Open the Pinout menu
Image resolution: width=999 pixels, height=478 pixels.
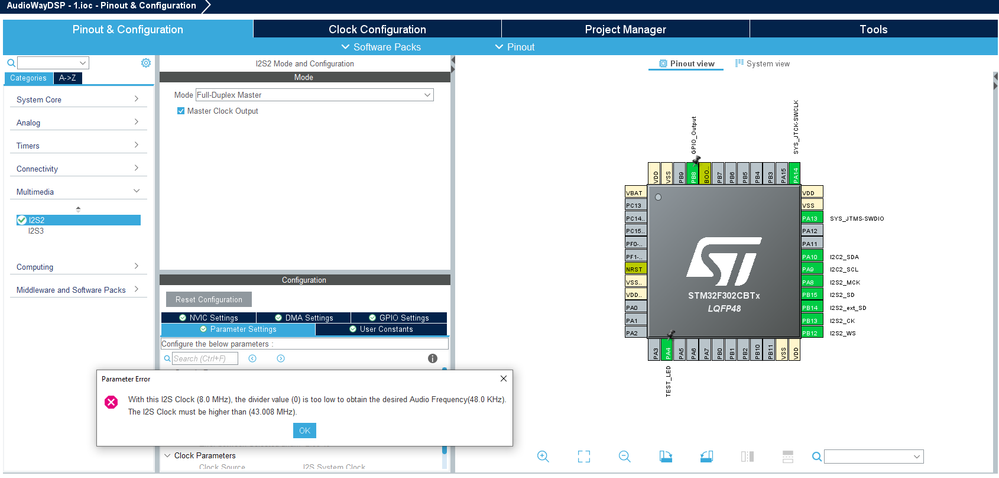[515, 47]
